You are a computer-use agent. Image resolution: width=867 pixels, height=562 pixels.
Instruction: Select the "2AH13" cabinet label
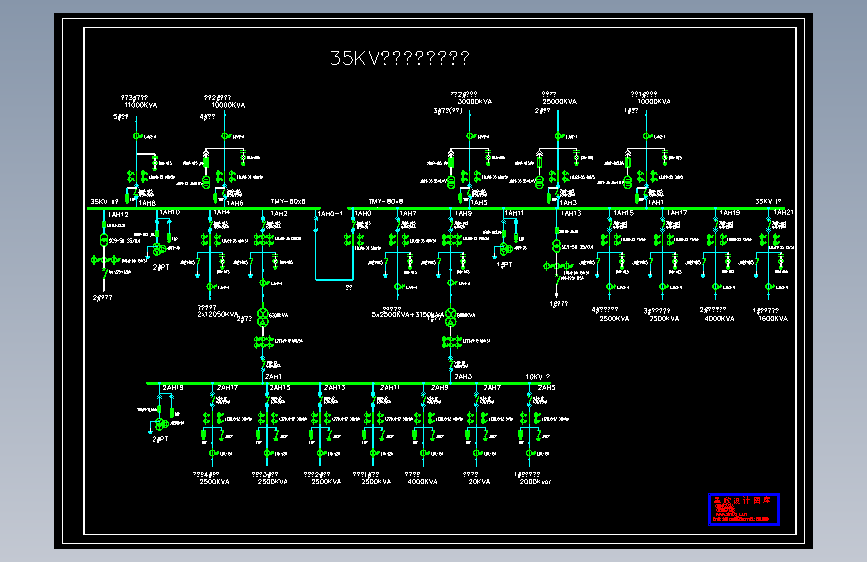[335, 388]
